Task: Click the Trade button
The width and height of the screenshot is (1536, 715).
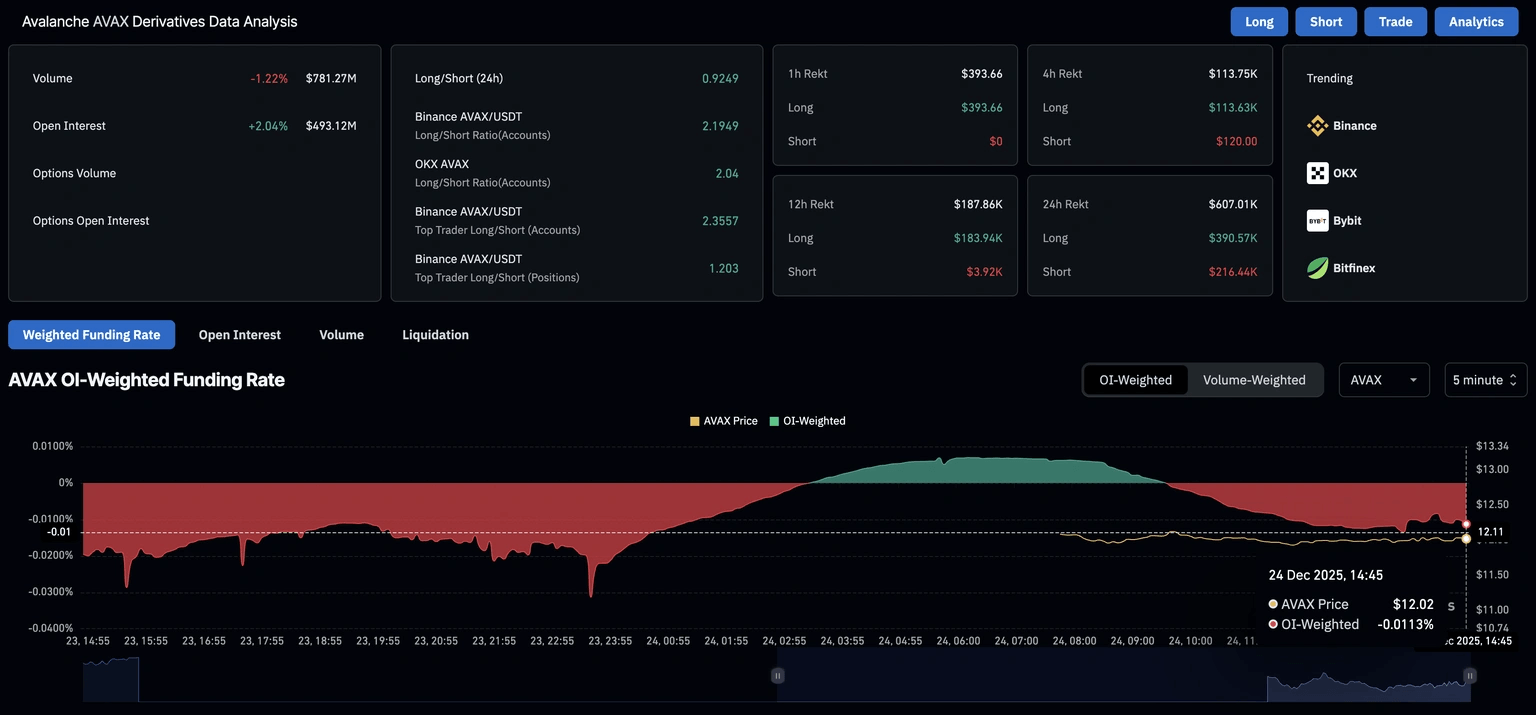Action: coord(1395,22)
